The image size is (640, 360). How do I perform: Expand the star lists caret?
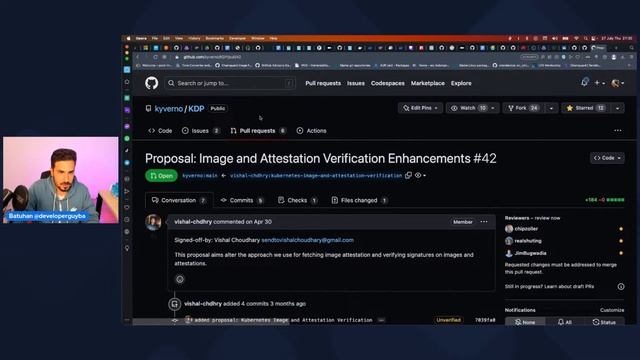click(x=618, y=108)
